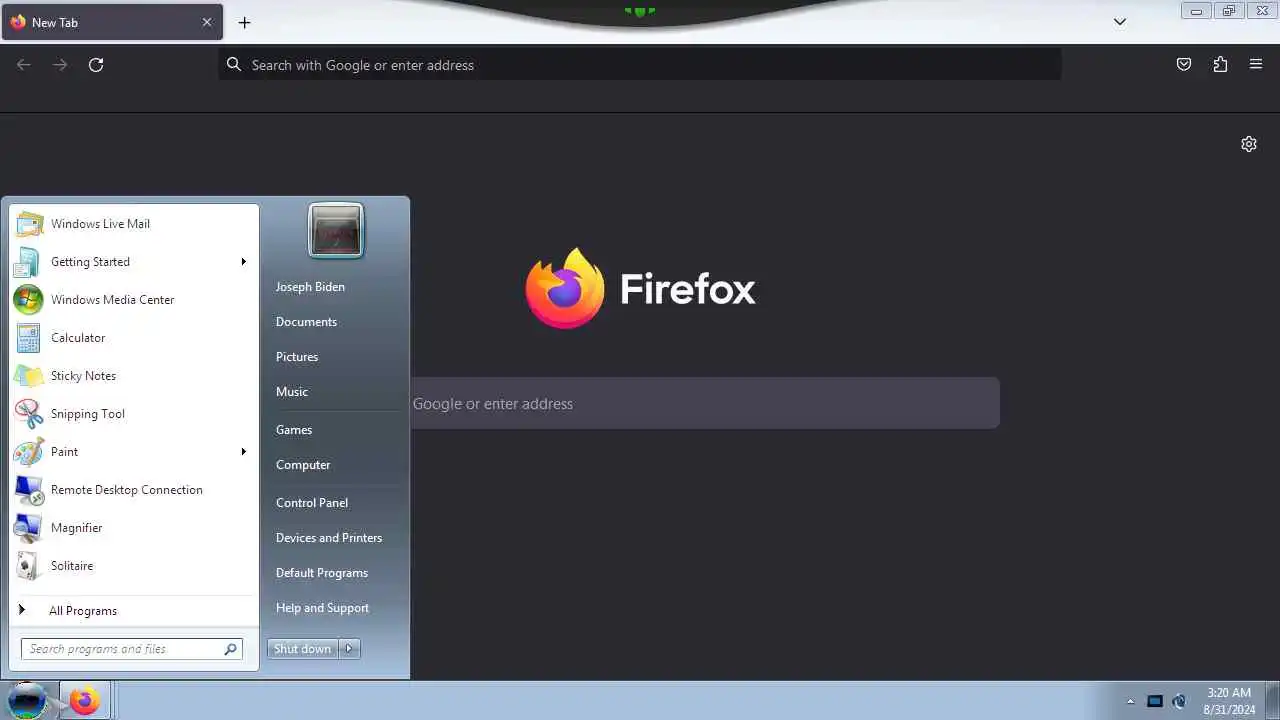1280x720 pixels.
Task: Reload the current Firefox page
Action: [96, 65]
